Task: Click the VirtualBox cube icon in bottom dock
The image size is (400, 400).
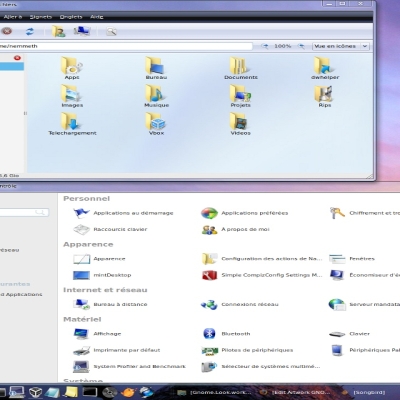Action: [35, 392]
